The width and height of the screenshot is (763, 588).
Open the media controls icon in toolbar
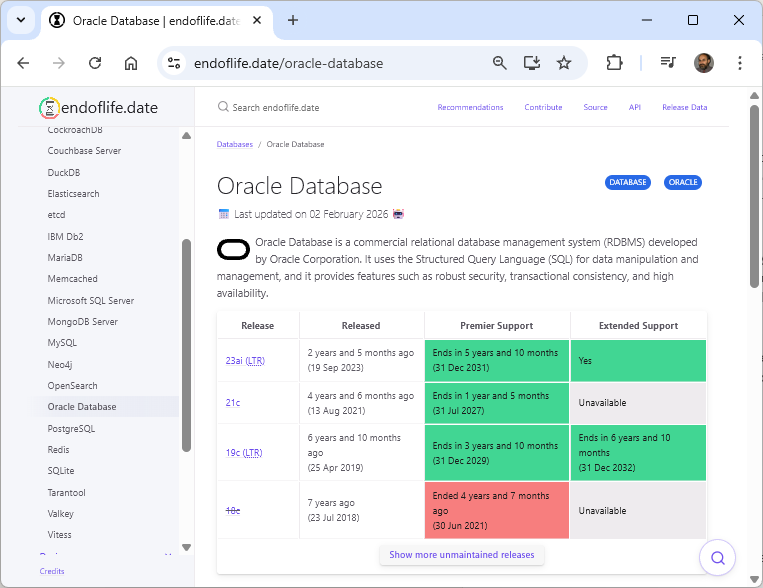[x=668, y=63]
